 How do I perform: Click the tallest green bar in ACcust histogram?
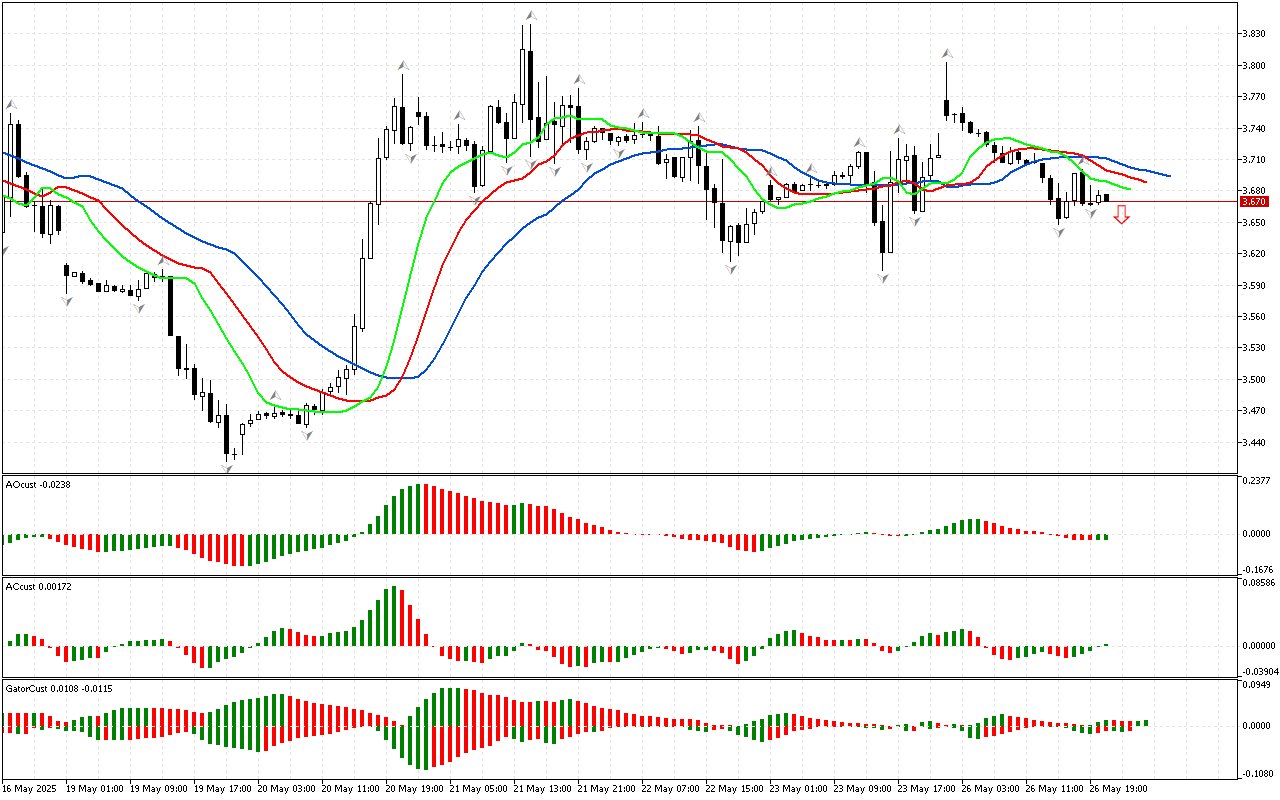click(x=394, y=614)
